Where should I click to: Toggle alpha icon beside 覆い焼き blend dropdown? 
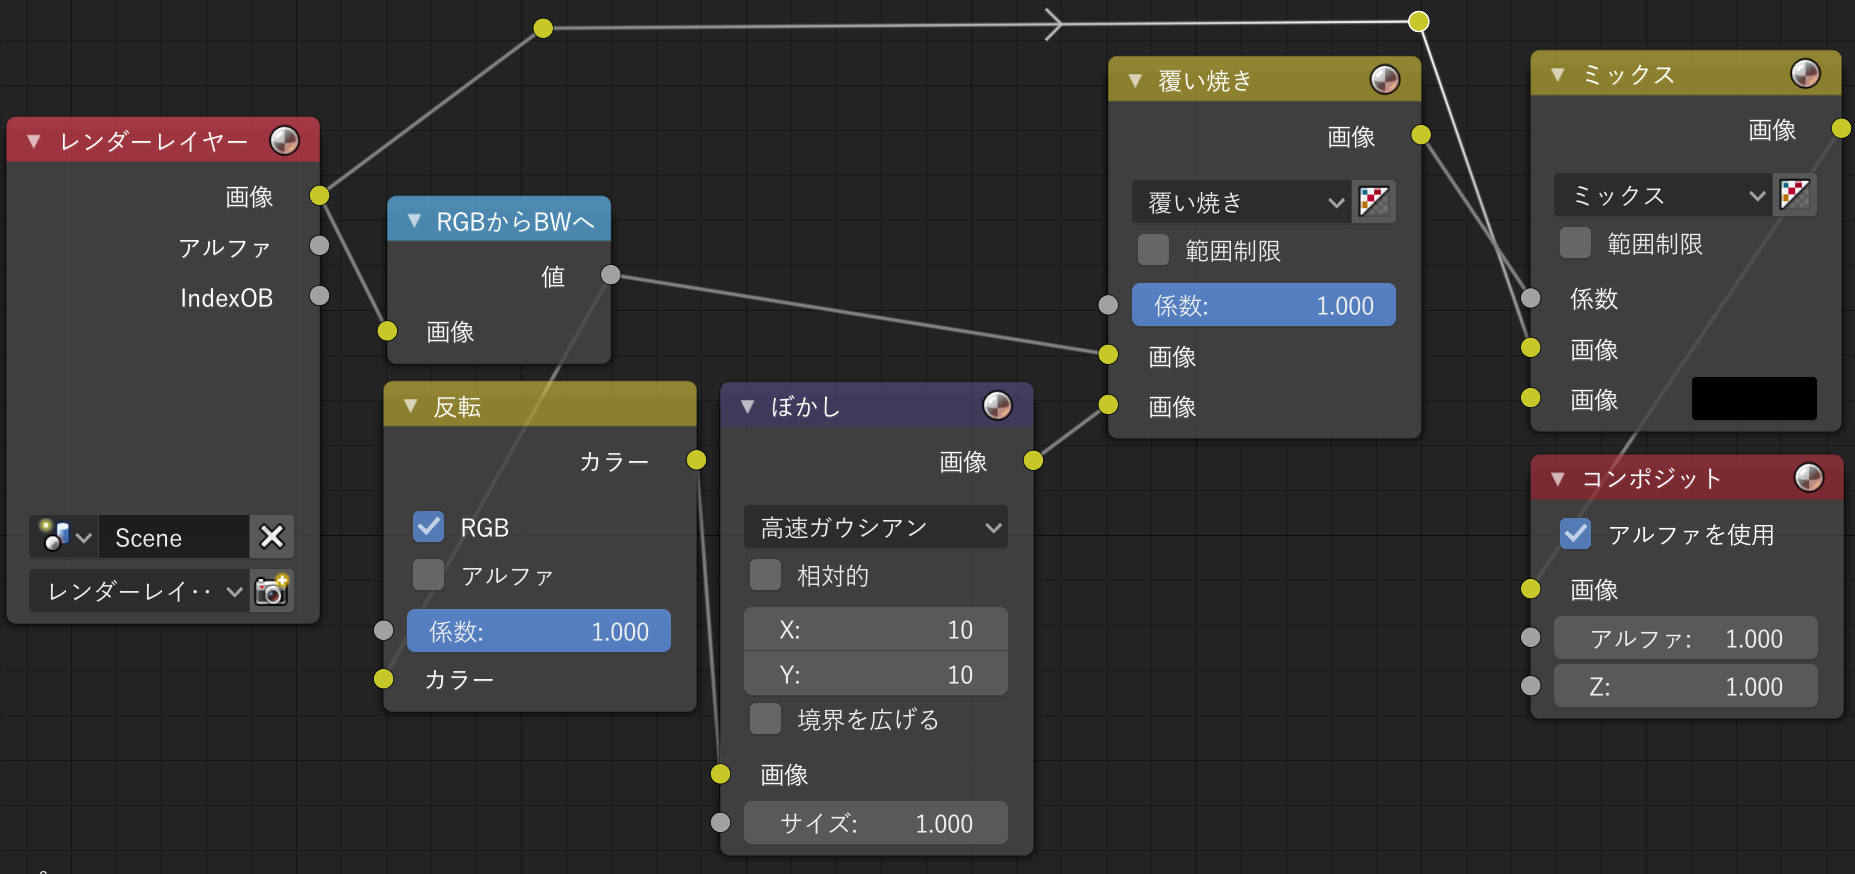1374,202
